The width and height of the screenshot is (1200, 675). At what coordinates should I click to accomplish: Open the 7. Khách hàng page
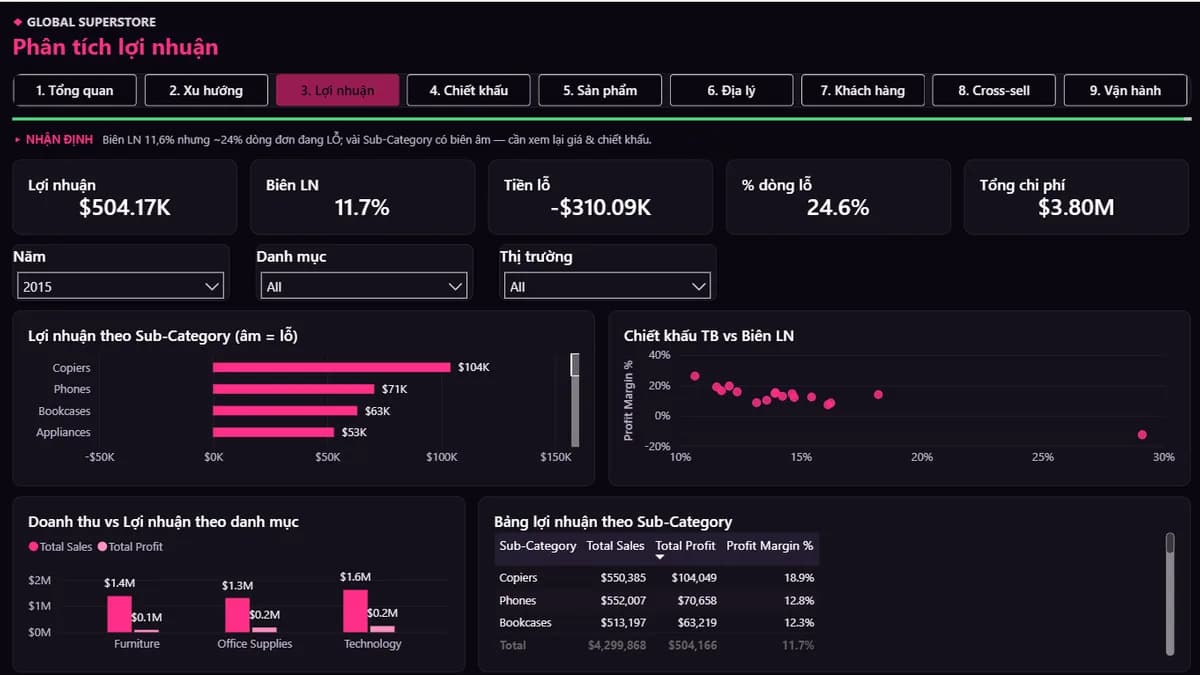pos(862,90)
